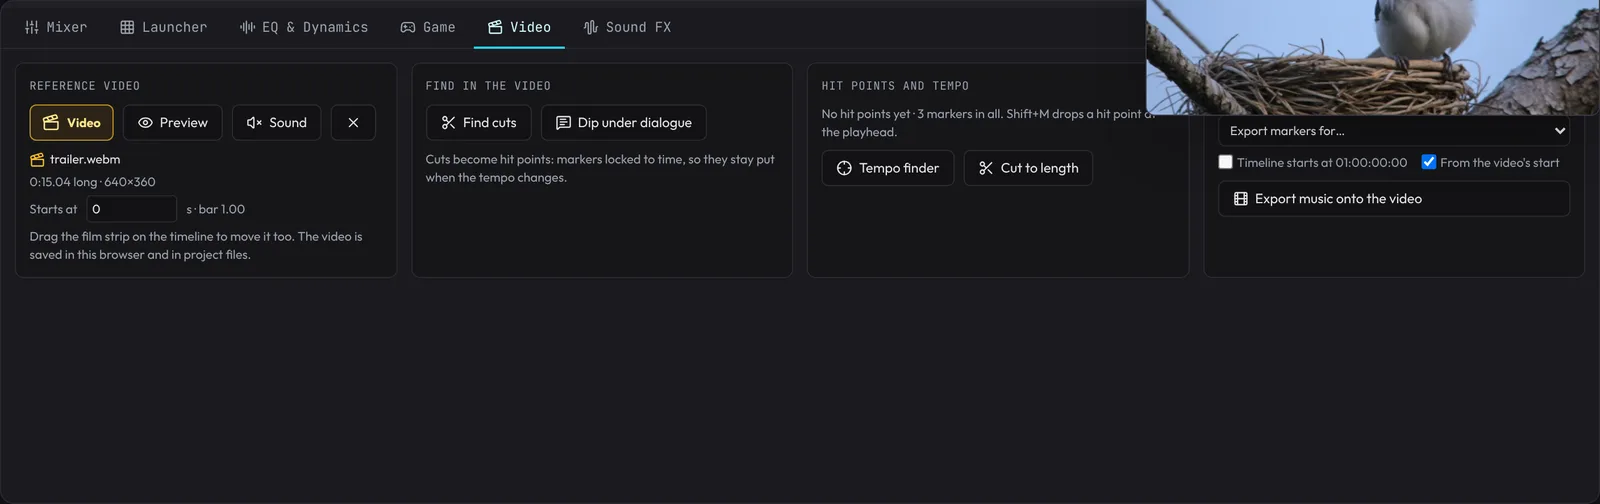Click Export music onto the video

pyautogui.click(x=1394, y=199)
